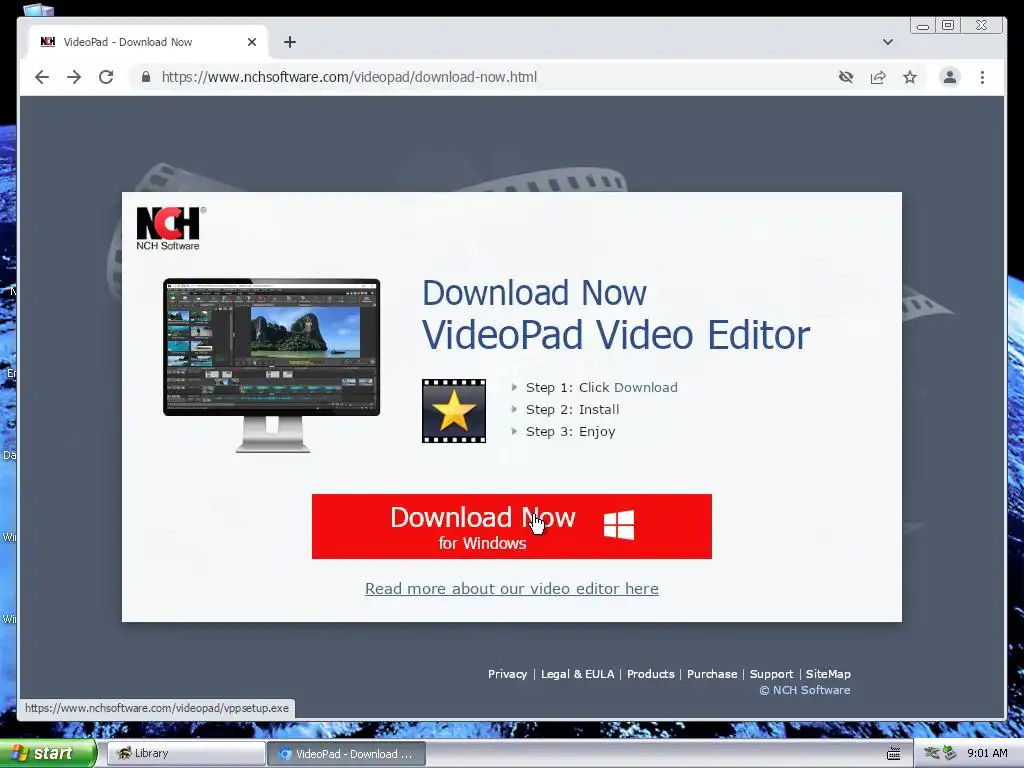Screen dimensions: 1024x768
Task: Open the Support footer link
Action: [771, 674]
